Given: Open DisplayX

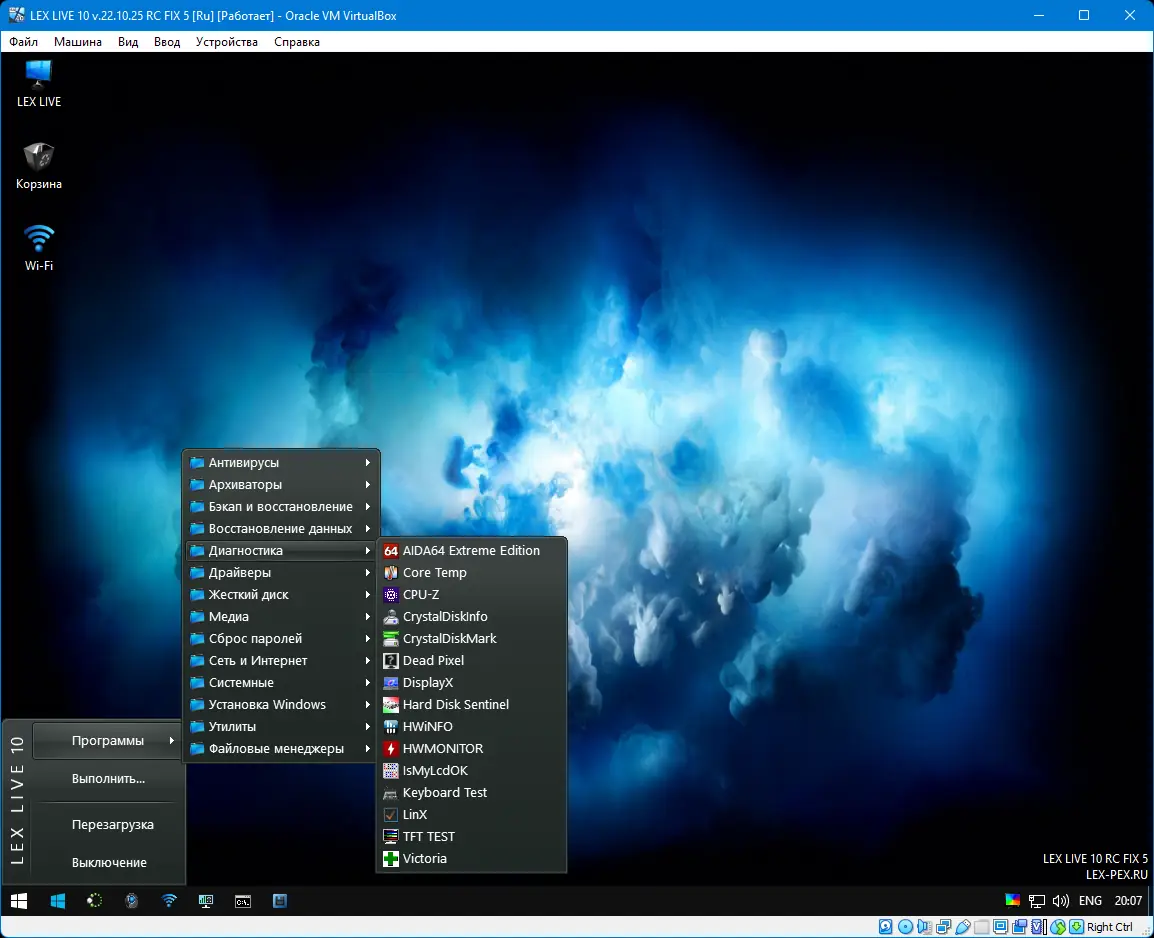Looking at the screenshot, I should point(471,683).
